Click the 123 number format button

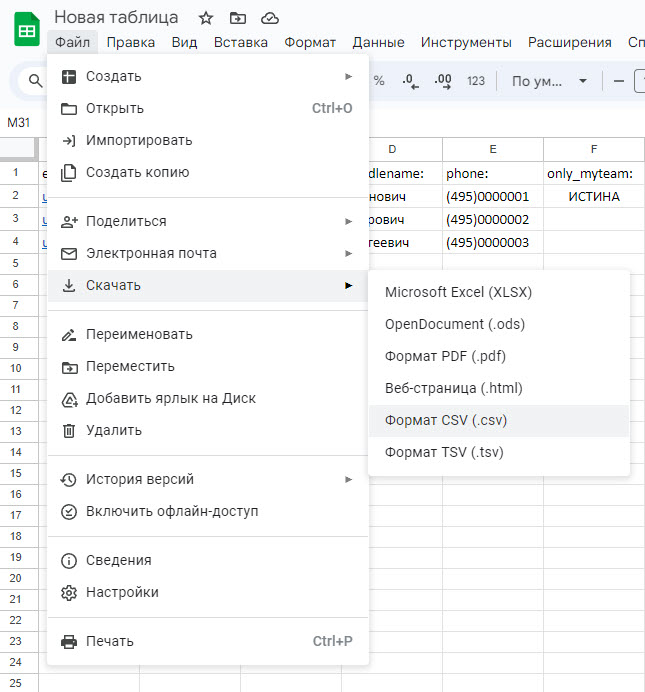tap(476, 81)
